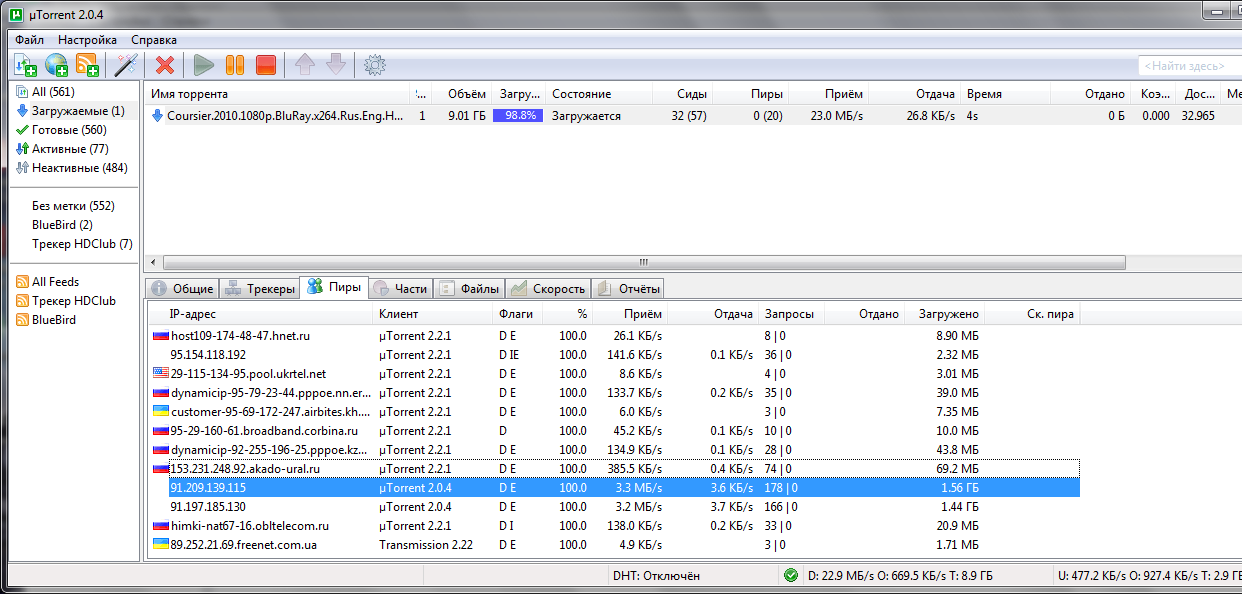Select Загружаемые (1) category
1242x594 pixels.
pyautogui.click(x=78, y=111)
